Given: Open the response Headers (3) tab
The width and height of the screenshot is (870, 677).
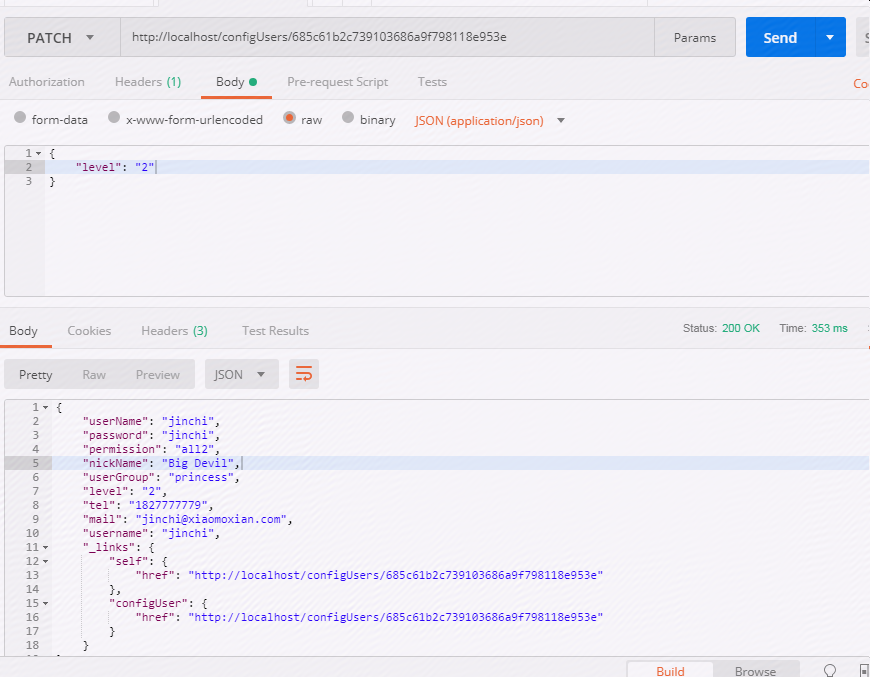Looking at the screenshot, I should (x=174, y=331).
